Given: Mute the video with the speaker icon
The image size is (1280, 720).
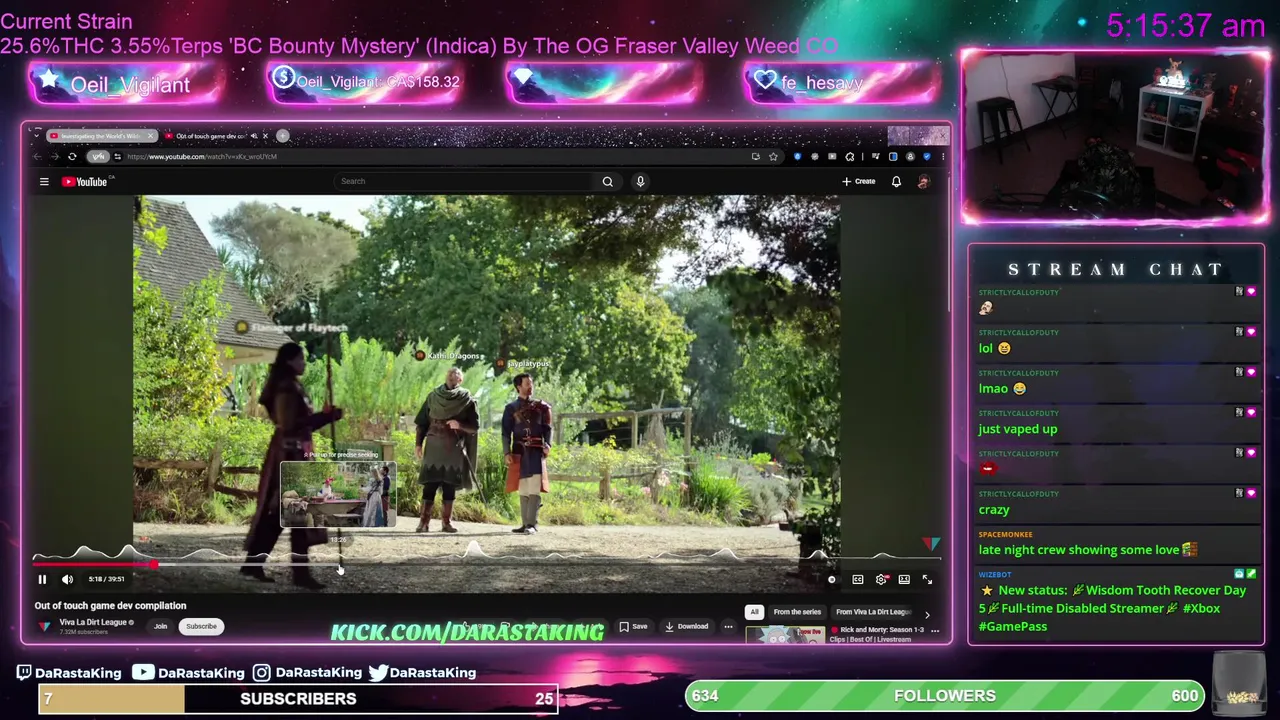Looking at the screenshot, I should 67,579.
